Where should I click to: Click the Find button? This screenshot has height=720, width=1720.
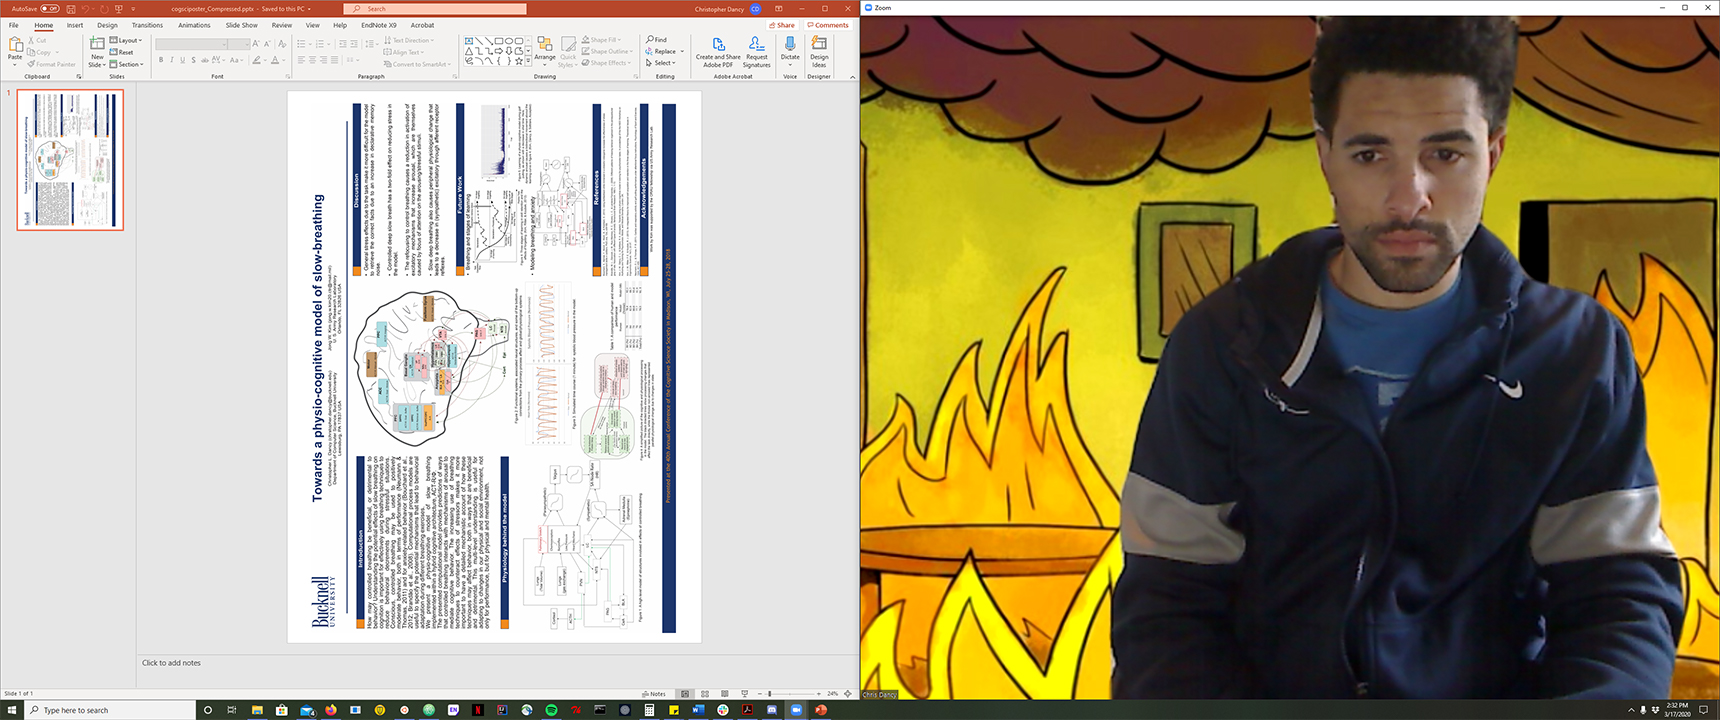tap(657, 40)
